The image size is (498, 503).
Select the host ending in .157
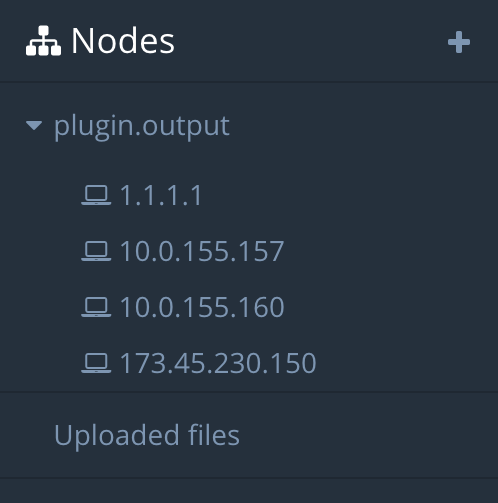(x=202, y=251)
